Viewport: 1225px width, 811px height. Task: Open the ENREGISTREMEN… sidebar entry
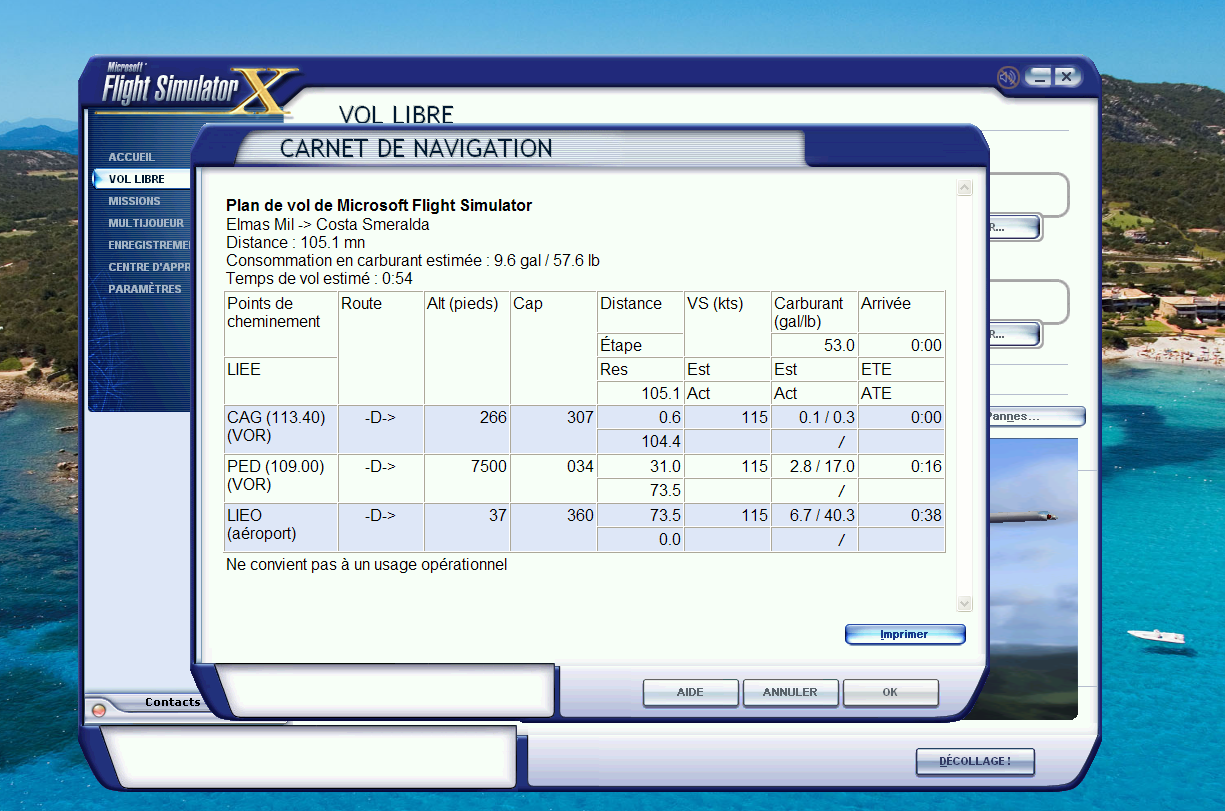click(149, 245)
